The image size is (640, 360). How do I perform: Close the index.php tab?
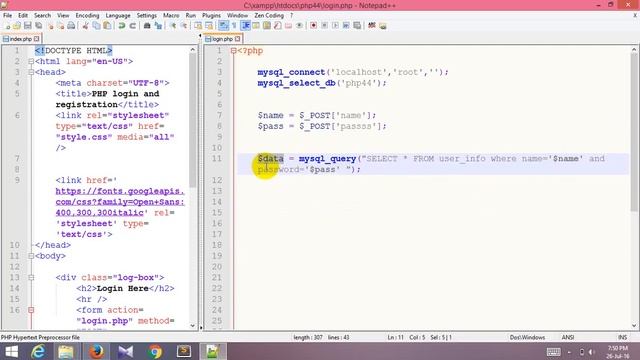[x=37, y=39]
